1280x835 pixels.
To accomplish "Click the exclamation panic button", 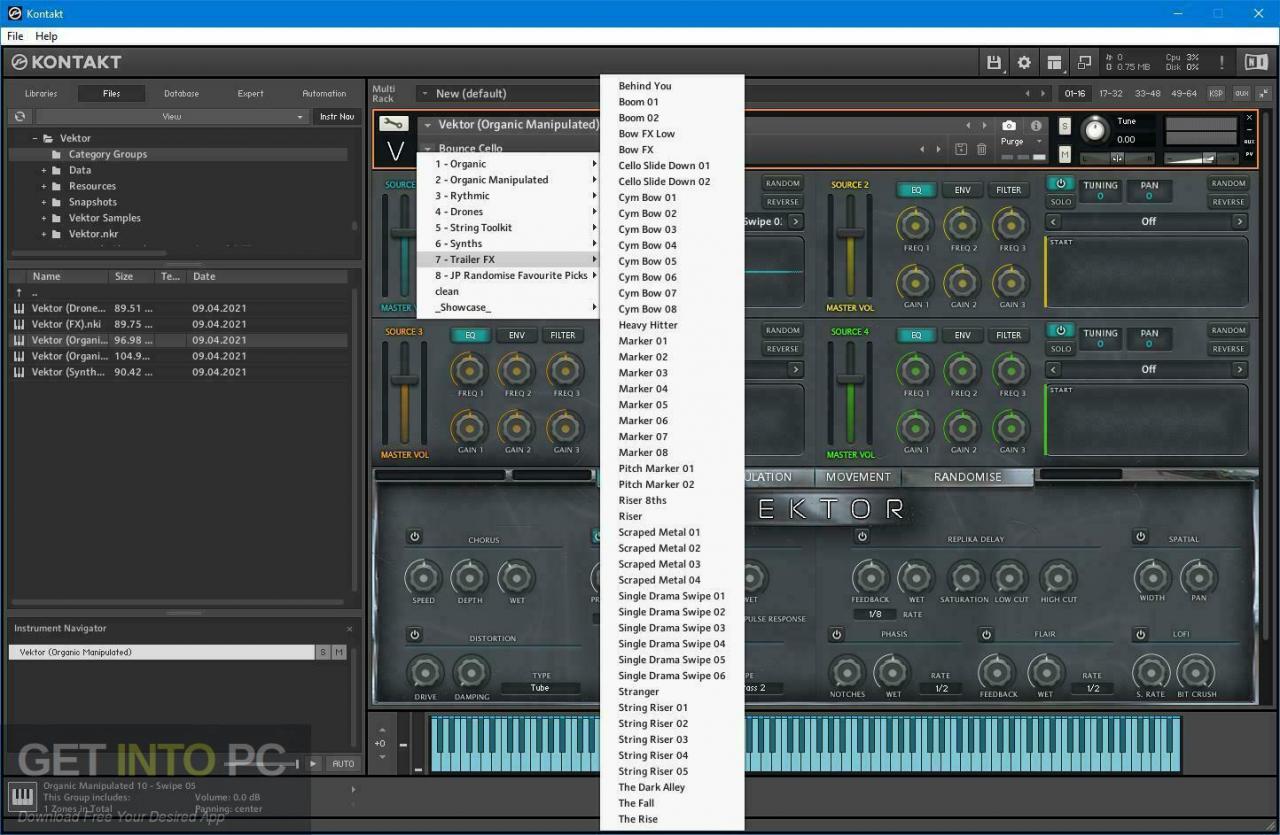I will click(1221, 62).
